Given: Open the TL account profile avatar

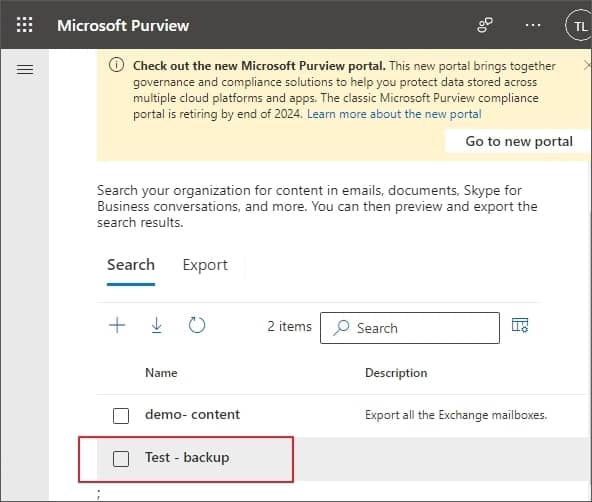Looking at the screenshot, I should pyautogui.click(x=578, y=26).
